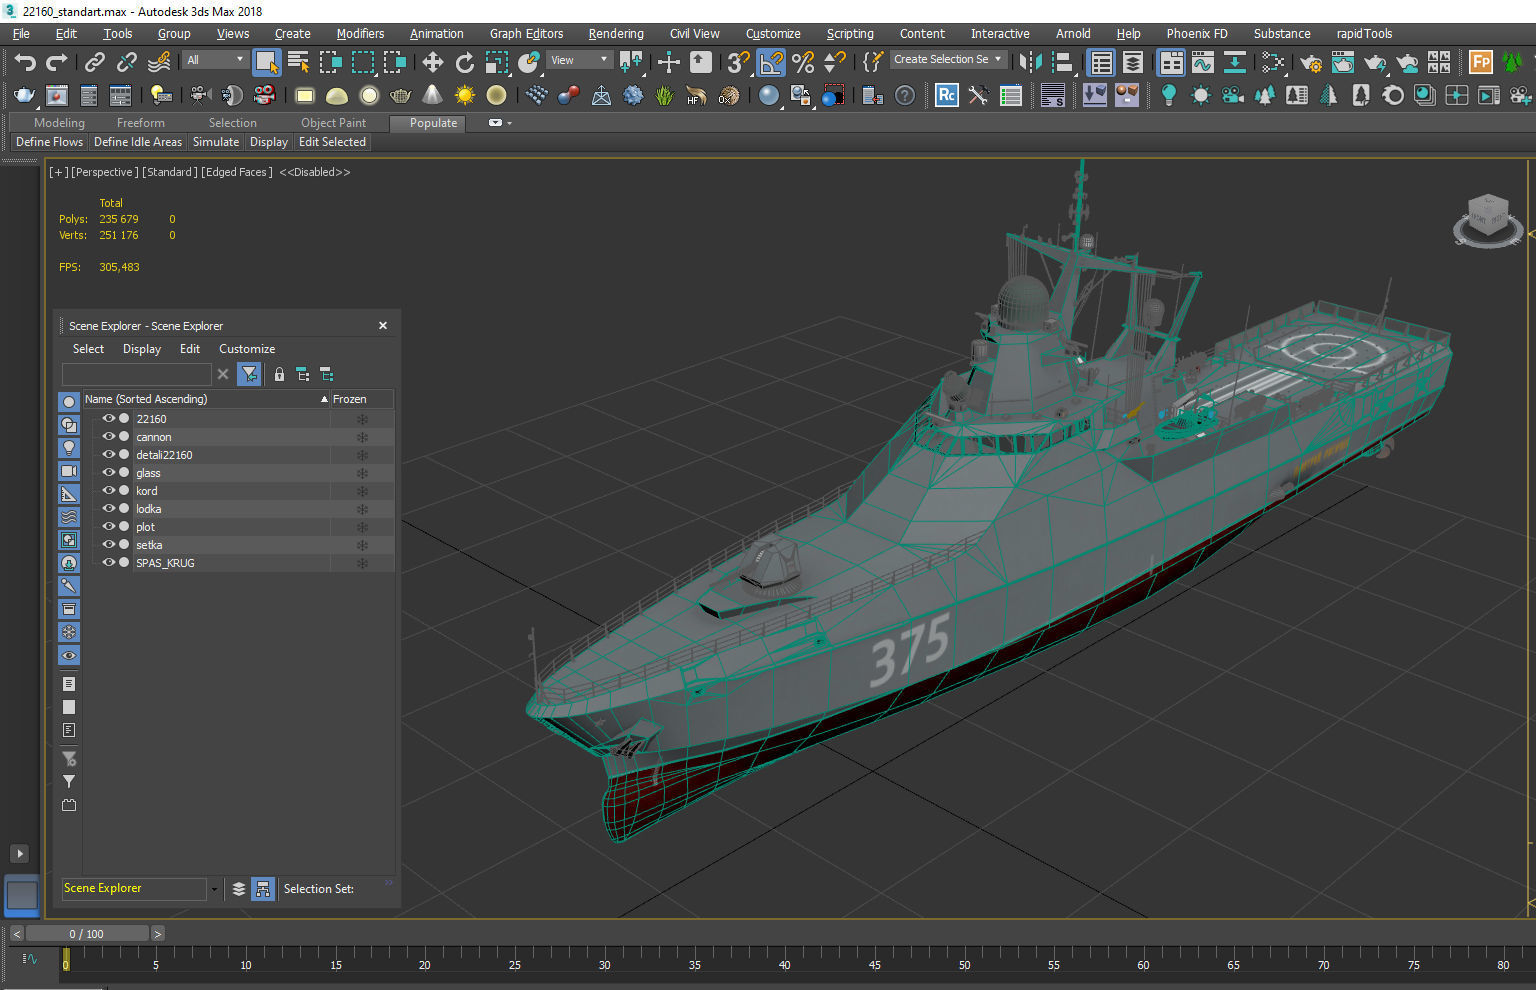This screenshot has width=1536, height=990.
Task: Click the Edit Selected button
Action: click(x=332, y=142)
